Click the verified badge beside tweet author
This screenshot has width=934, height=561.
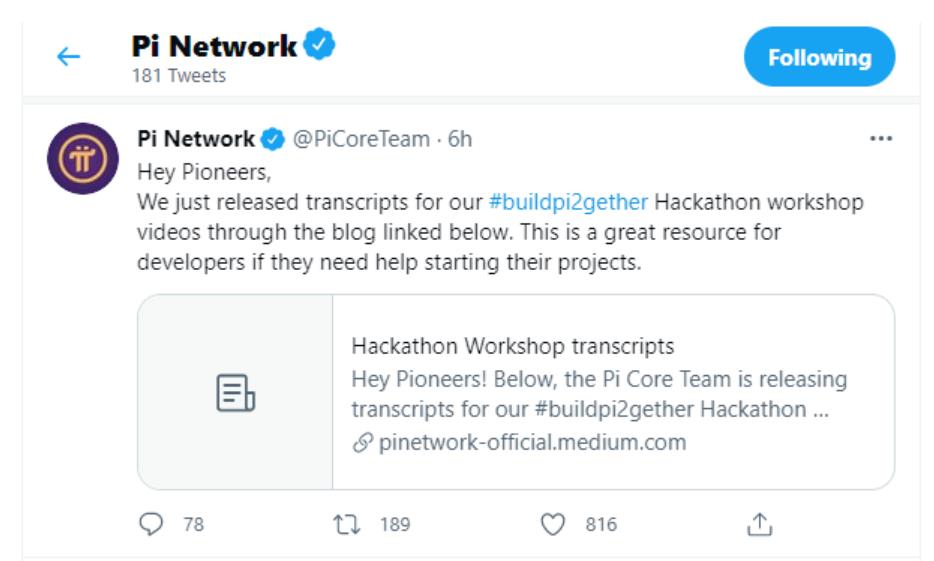(273, 139)
